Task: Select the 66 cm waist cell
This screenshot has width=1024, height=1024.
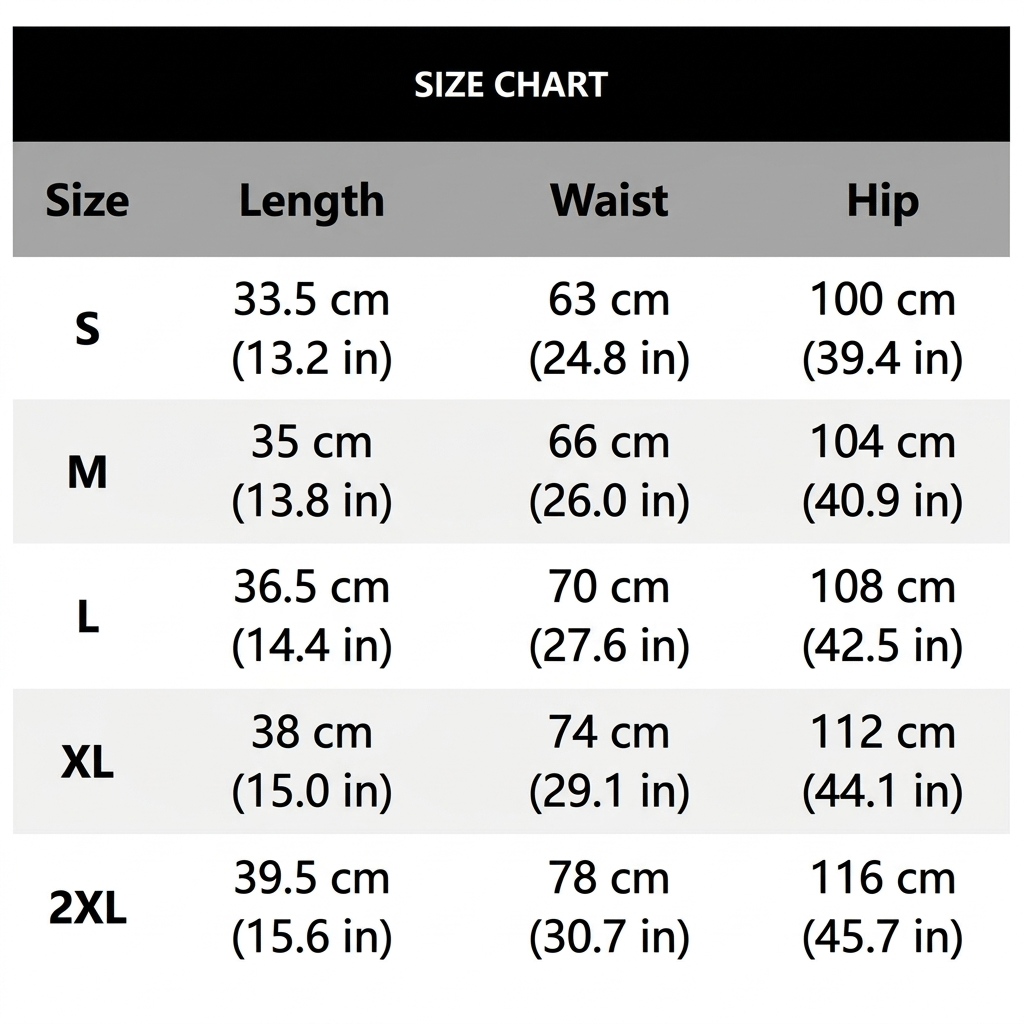Action: point(609,472)
